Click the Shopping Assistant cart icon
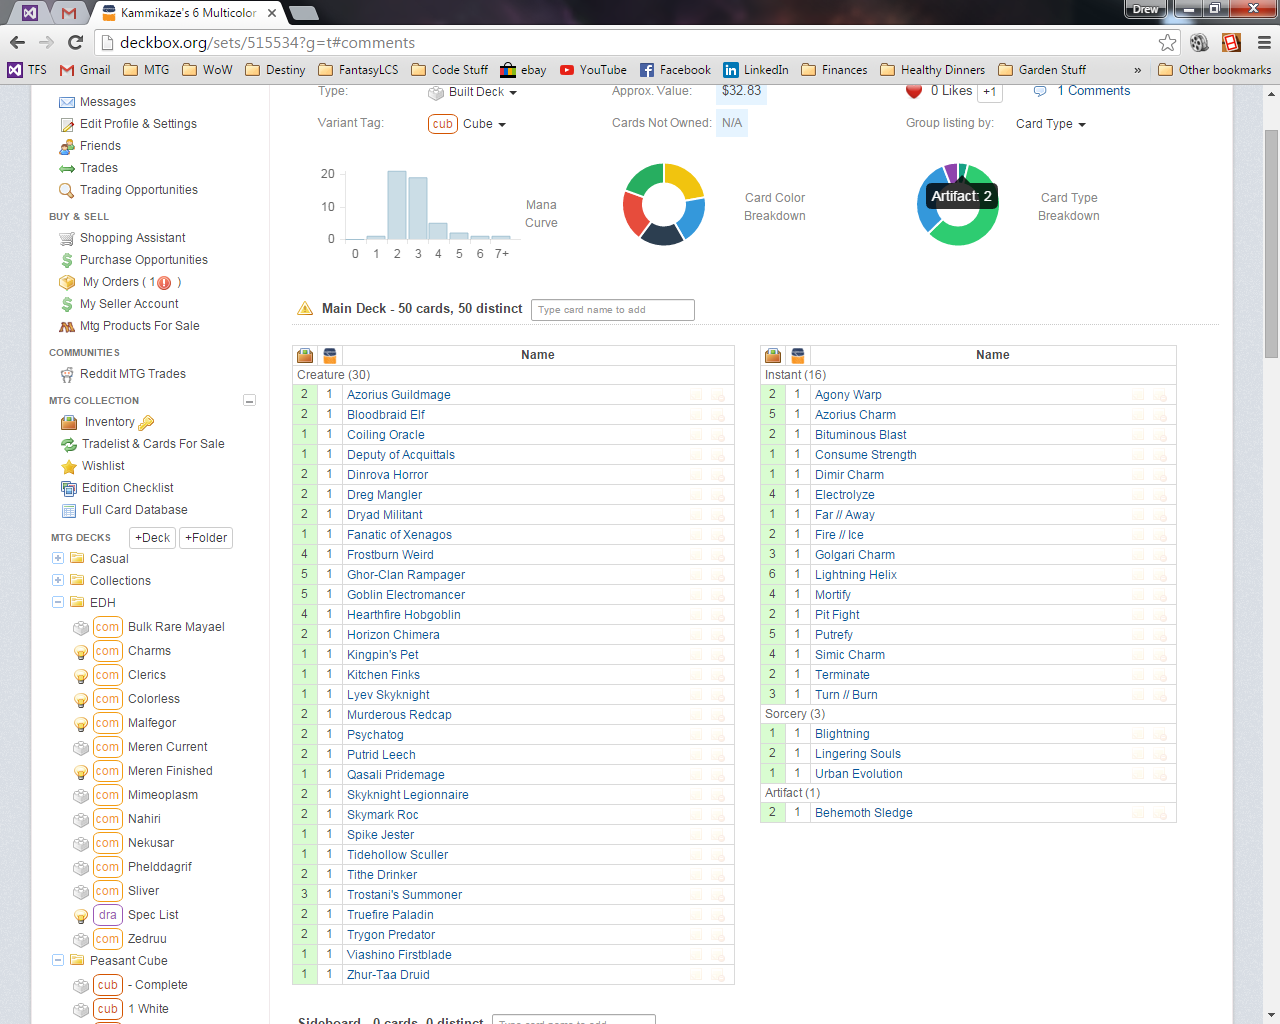 coord(67,238)
